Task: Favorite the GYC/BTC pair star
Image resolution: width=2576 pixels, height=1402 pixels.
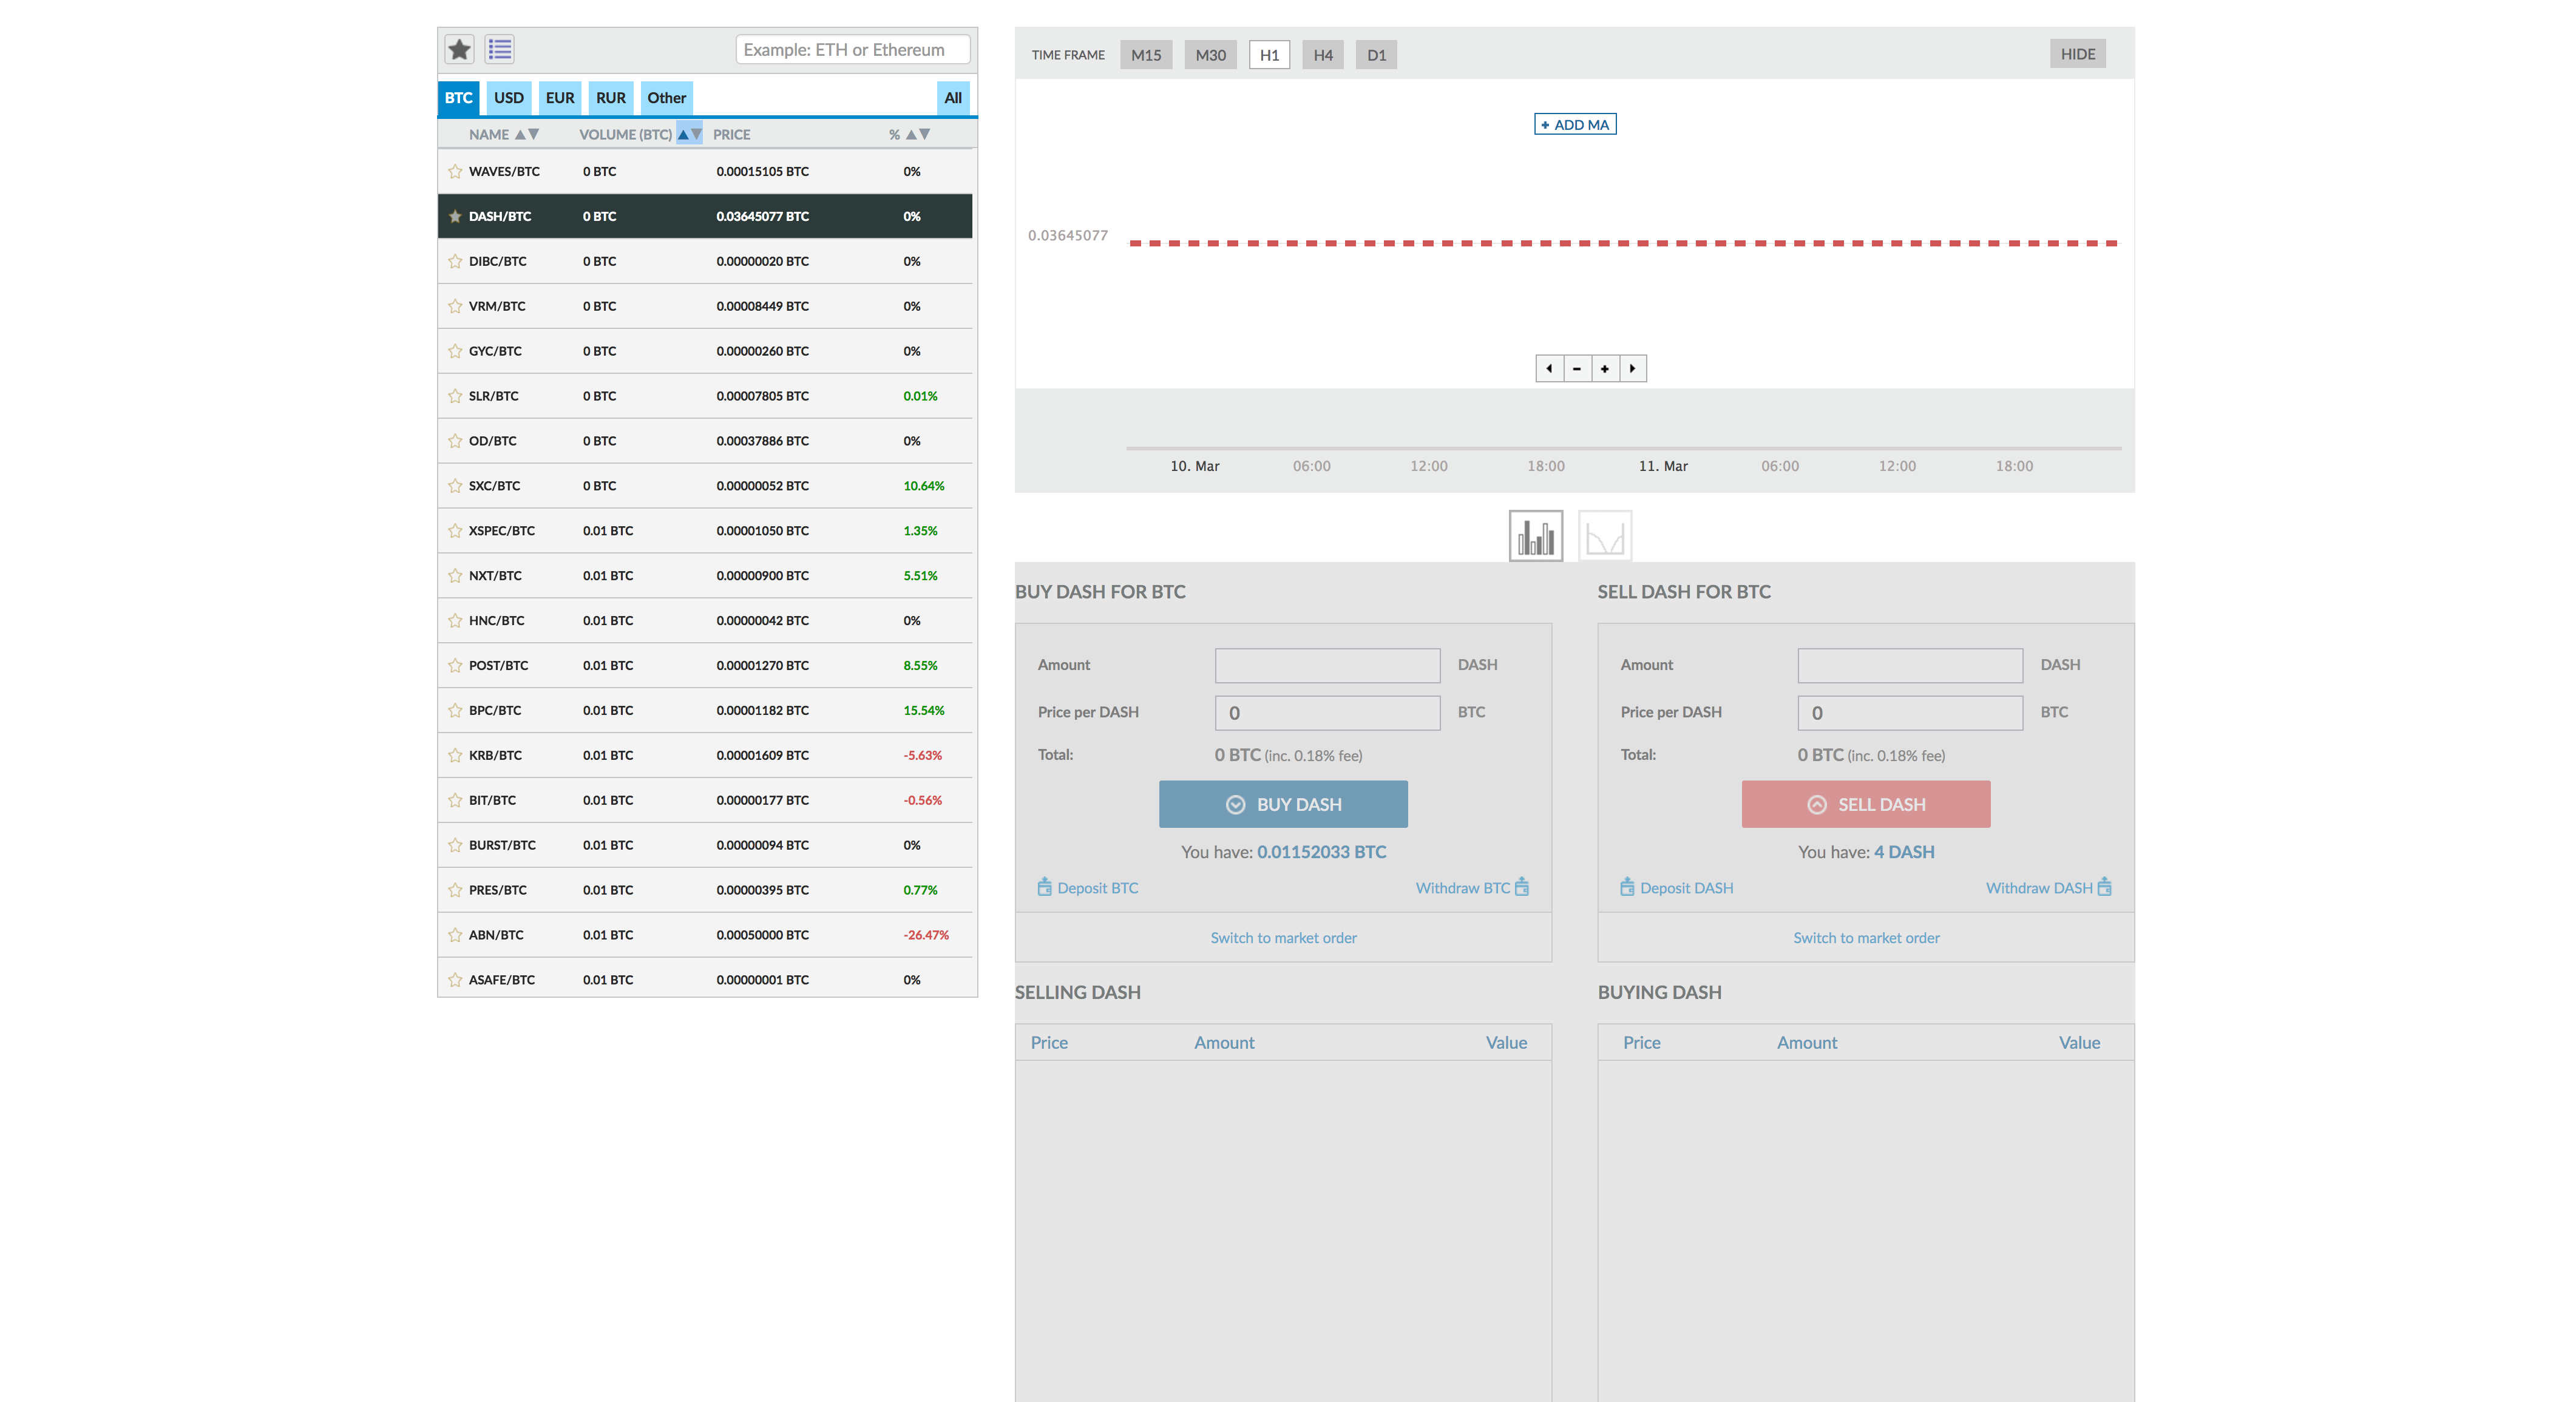Action: (x=455, y=351)
